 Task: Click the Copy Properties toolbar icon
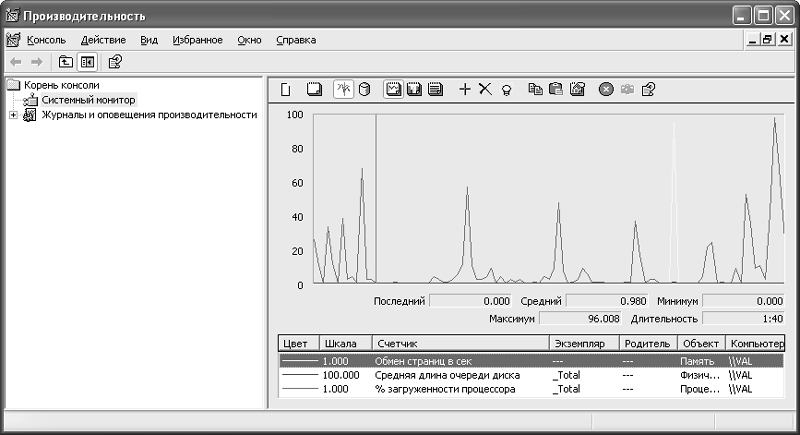point(535,89)
